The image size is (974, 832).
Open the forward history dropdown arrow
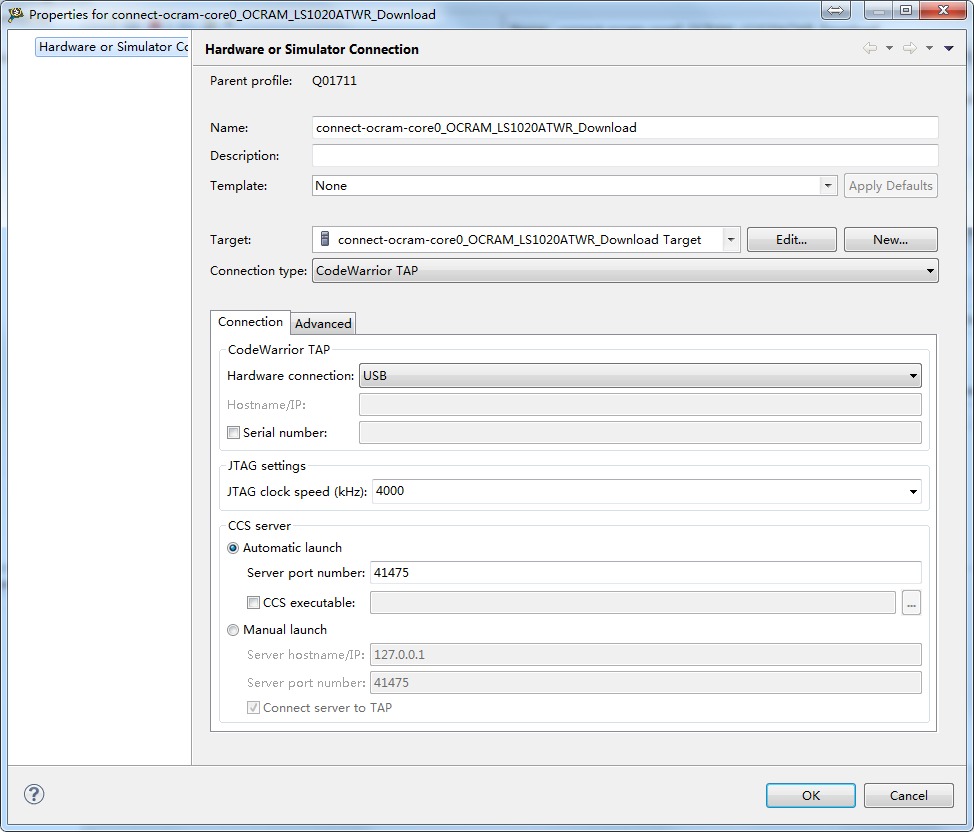(929, 48)
